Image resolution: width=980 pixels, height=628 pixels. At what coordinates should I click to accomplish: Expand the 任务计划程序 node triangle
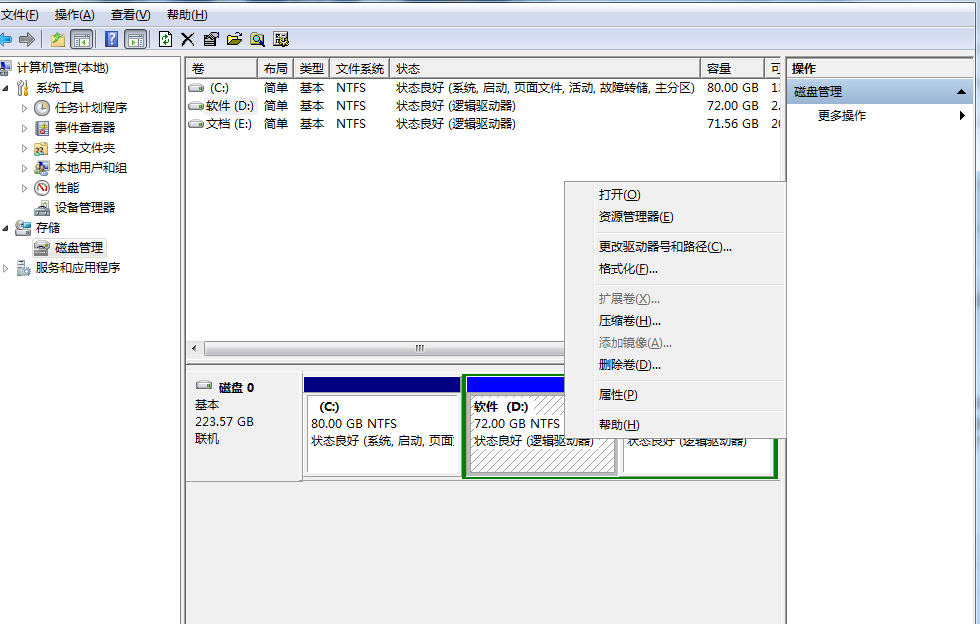pos(24,108)
